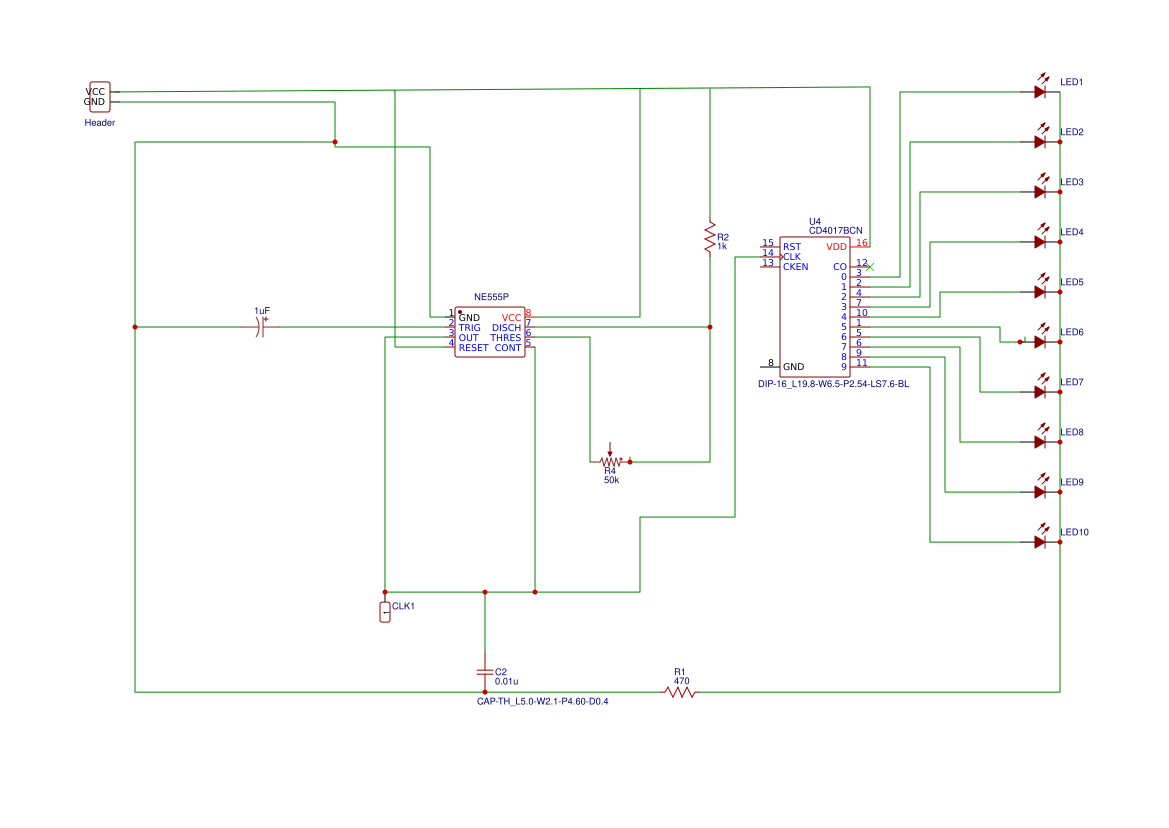Viewport: 1169px width, 828px height.
Task: Click the RST pin label on CD4017BCN
Action: (x=792, y=247)
